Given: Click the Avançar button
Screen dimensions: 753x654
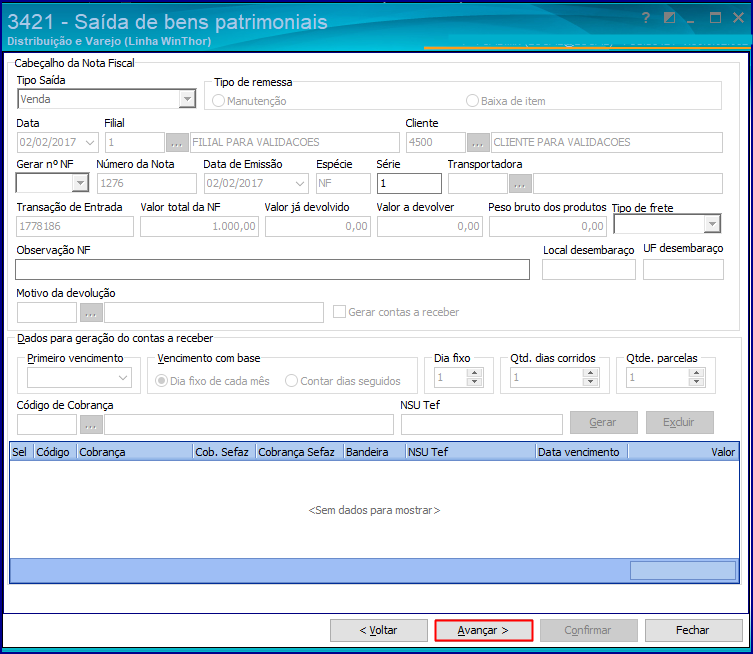Looking at the screenshot, I should tap(484, 630).
